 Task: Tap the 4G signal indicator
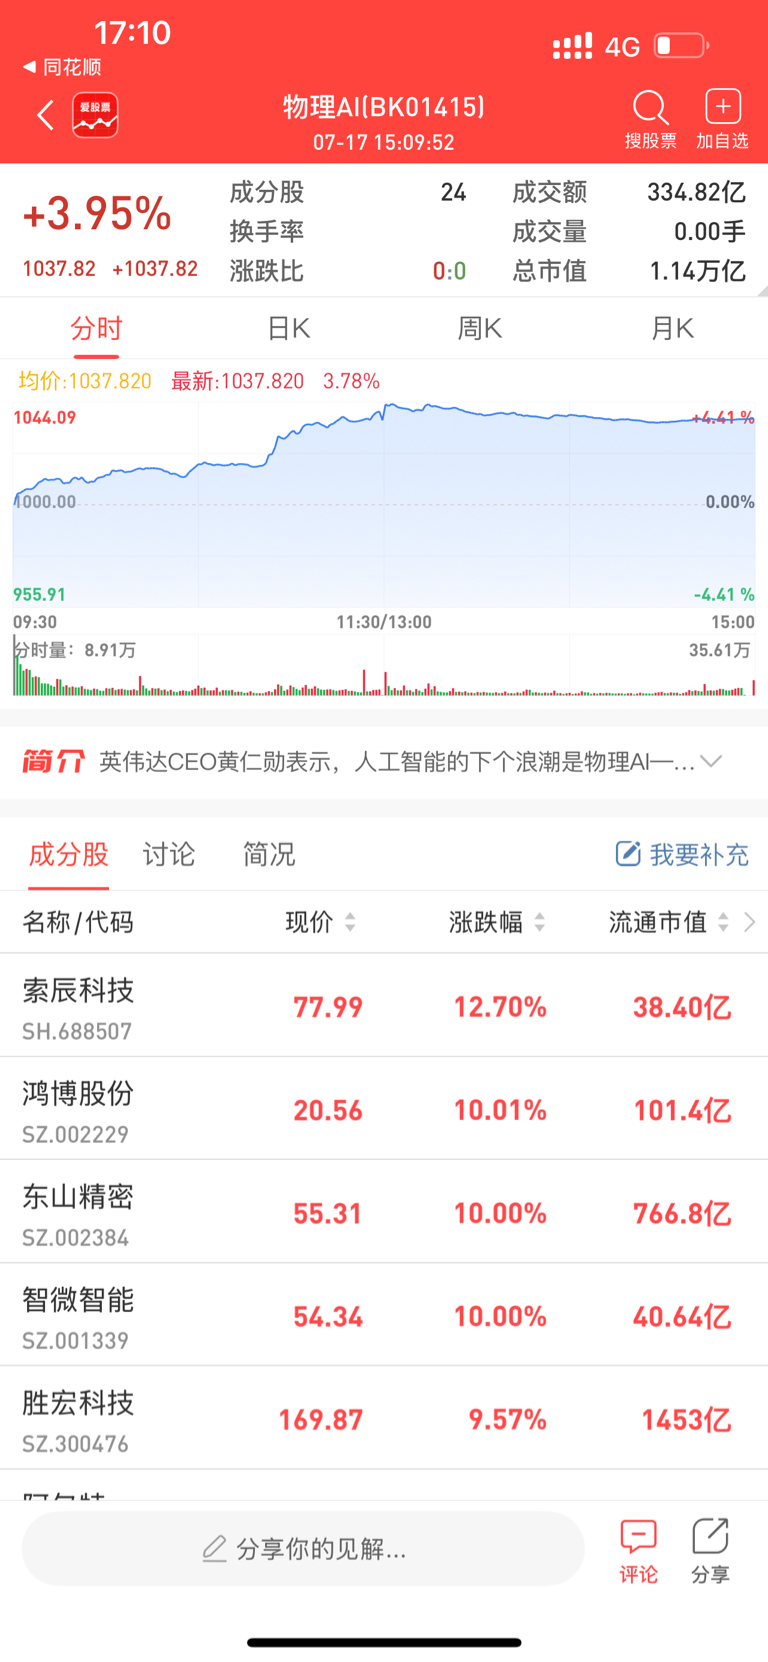tap(622, 47)
